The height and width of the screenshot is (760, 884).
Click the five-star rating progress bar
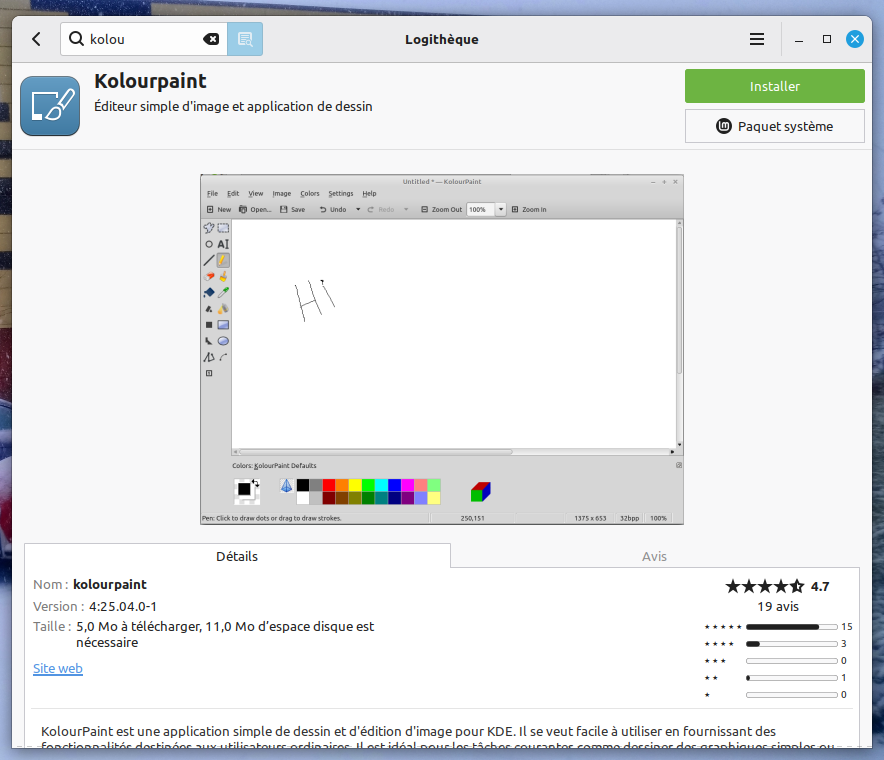[791, 627]
